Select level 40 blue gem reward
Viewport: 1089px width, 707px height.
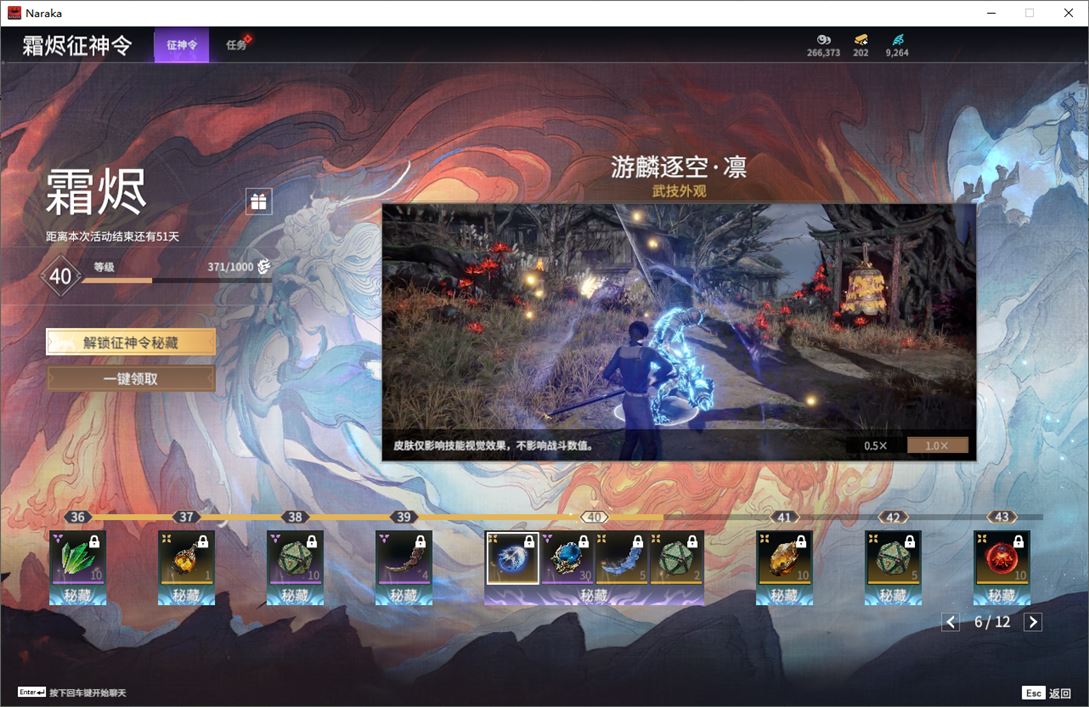point(567,558)
